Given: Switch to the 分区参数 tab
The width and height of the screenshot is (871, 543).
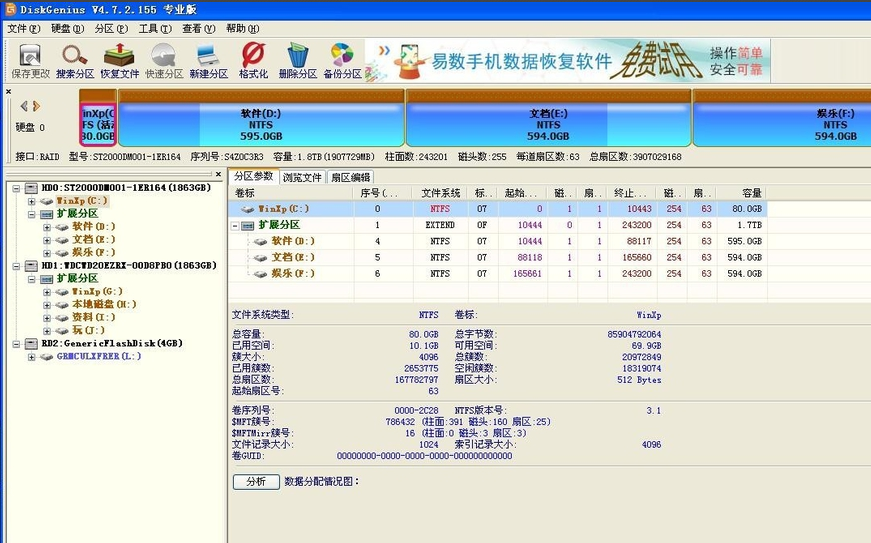Looking at the screenshot, I should [253, 176].
